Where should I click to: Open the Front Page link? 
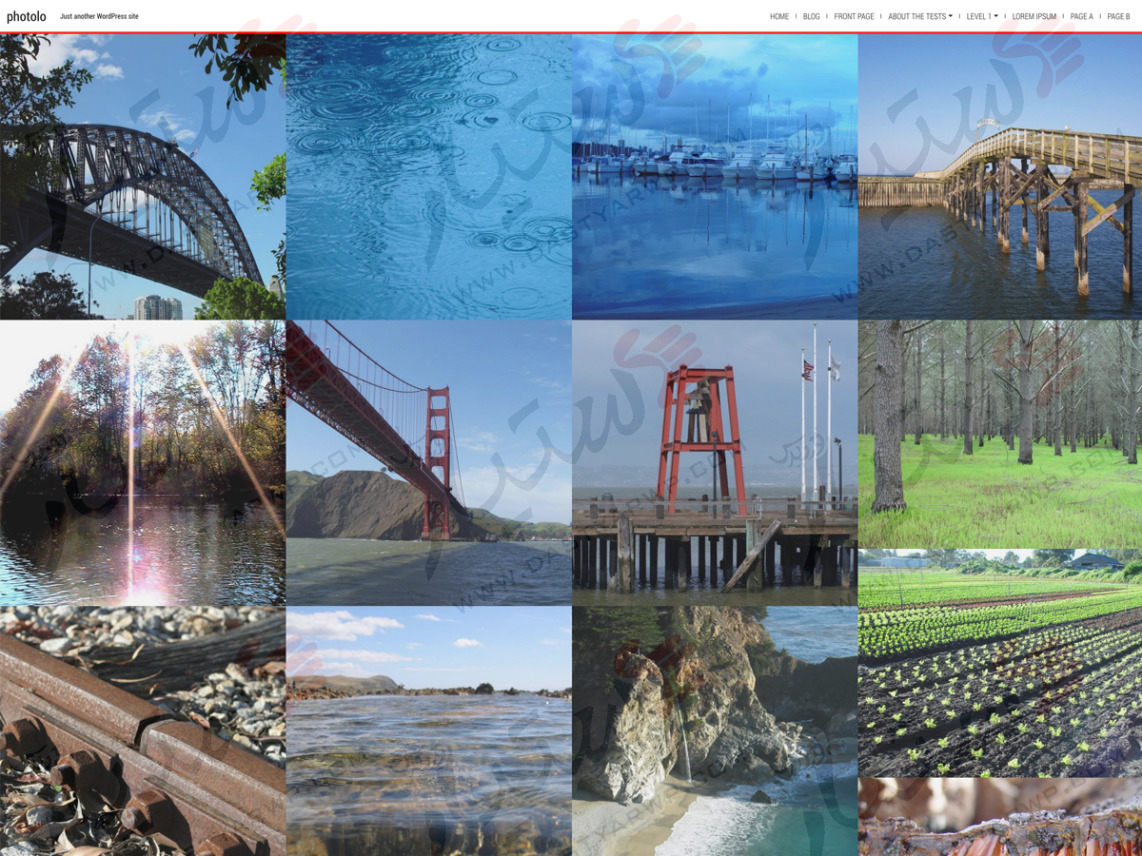coord(853,17)
